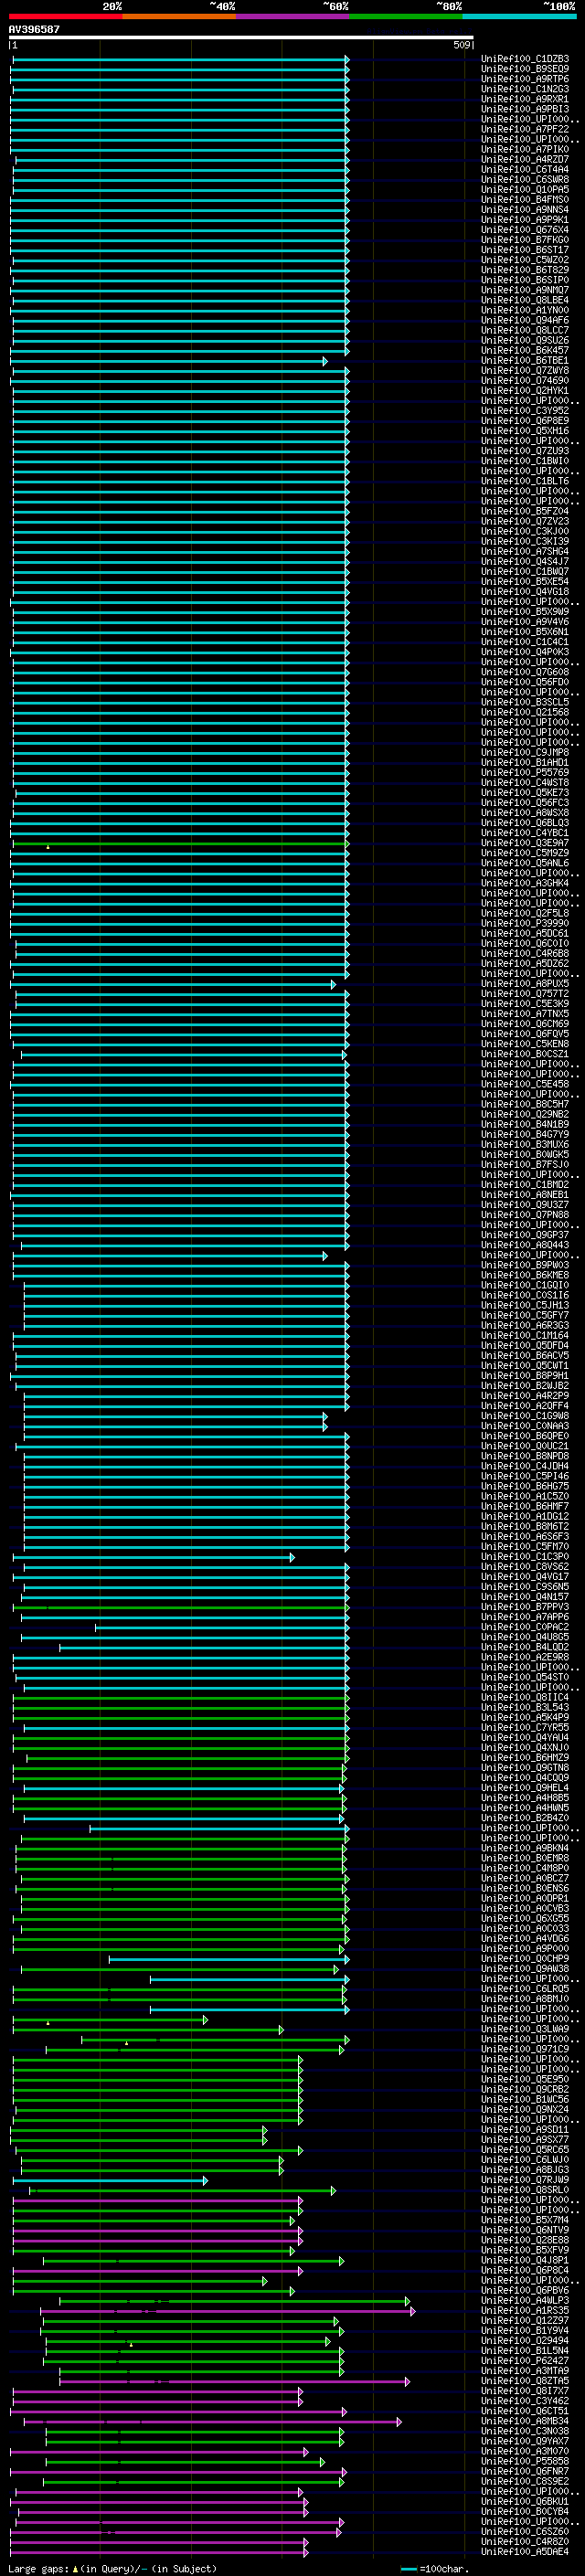Select hit UniRef100_A7PF22
Screen dimensions: 585x2576
click(x=524, y=129)
